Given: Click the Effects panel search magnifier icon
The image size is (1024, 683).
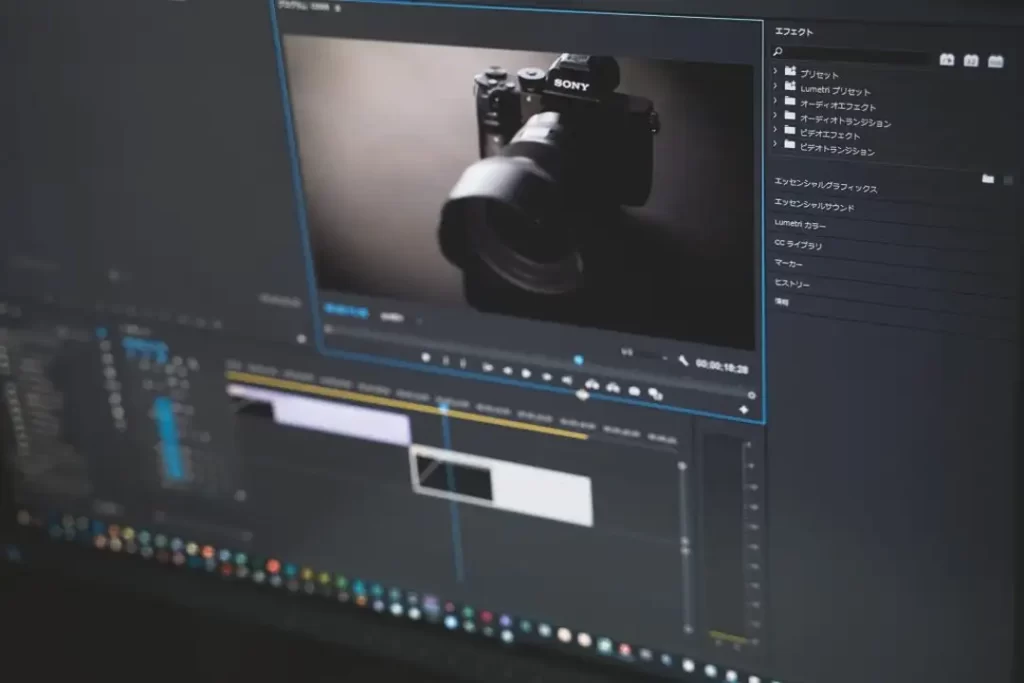Looking at the screenshot, I should click(x=778, y=51).
